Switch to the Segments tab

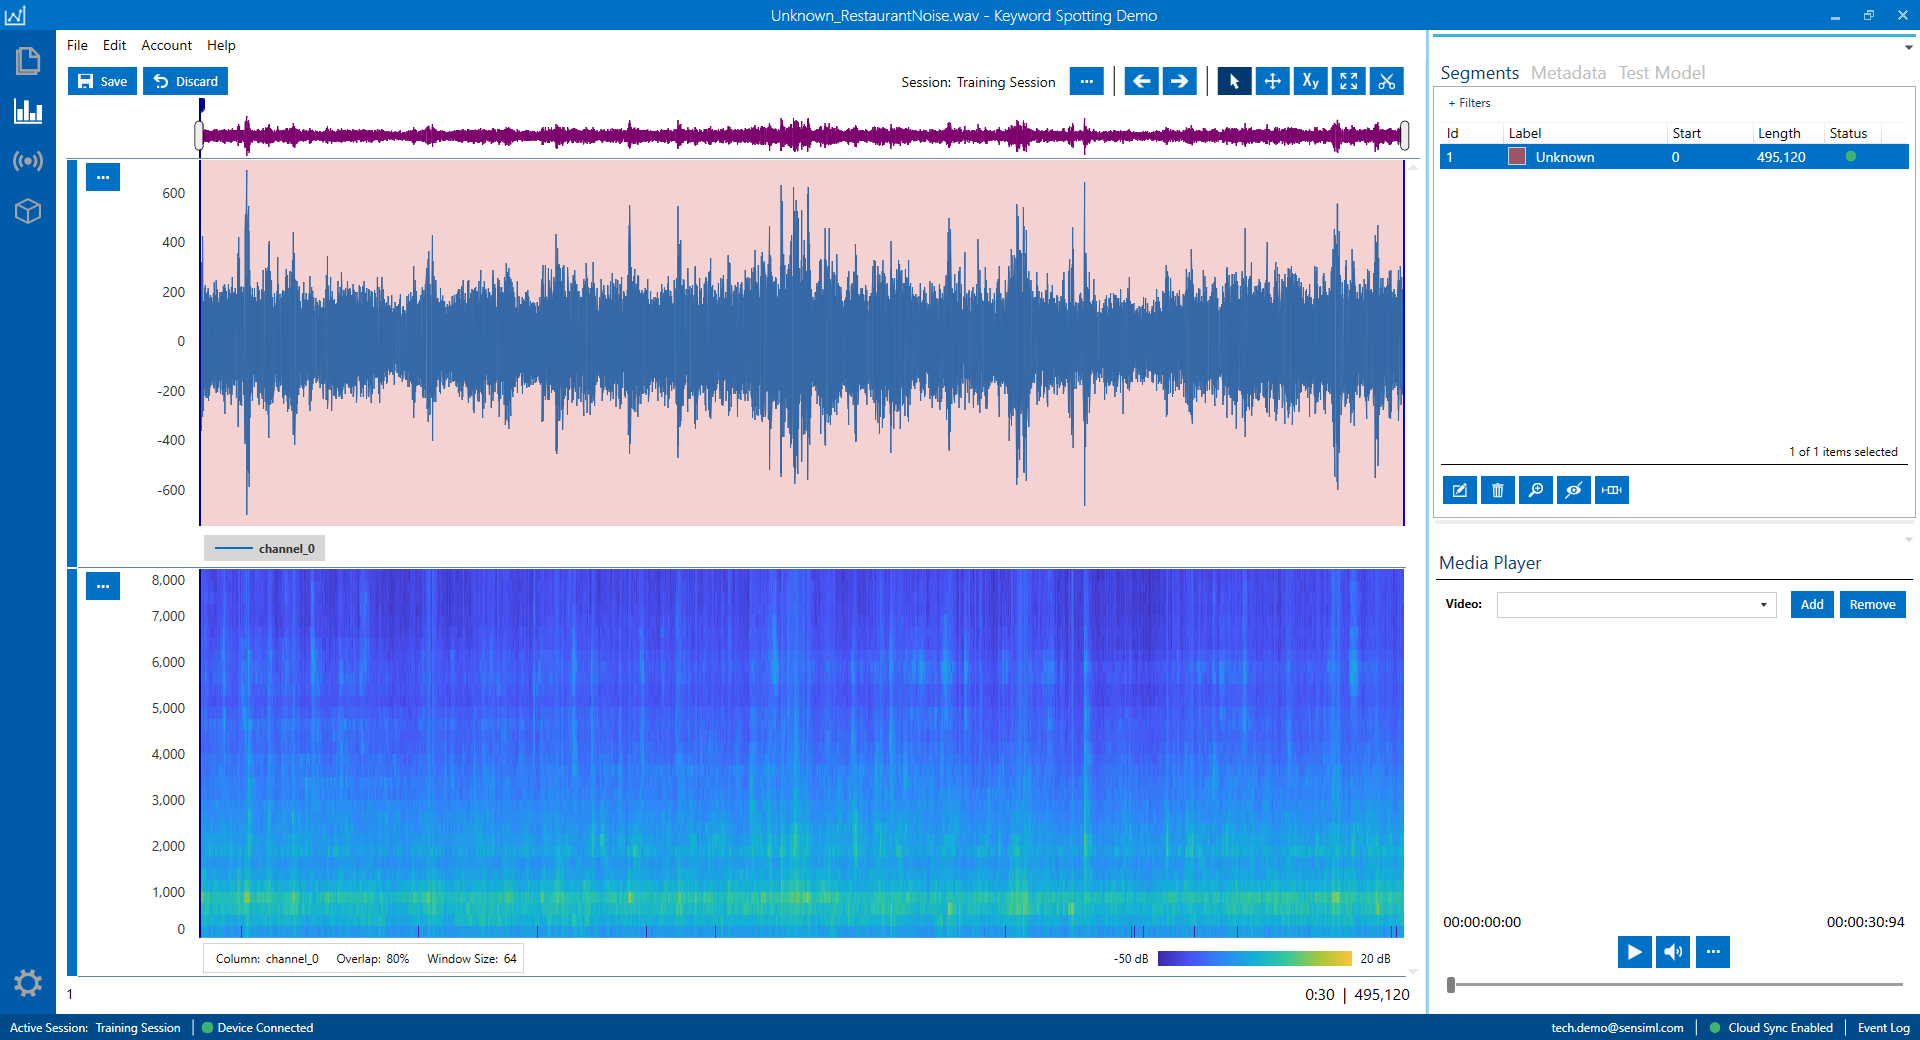1479,73
